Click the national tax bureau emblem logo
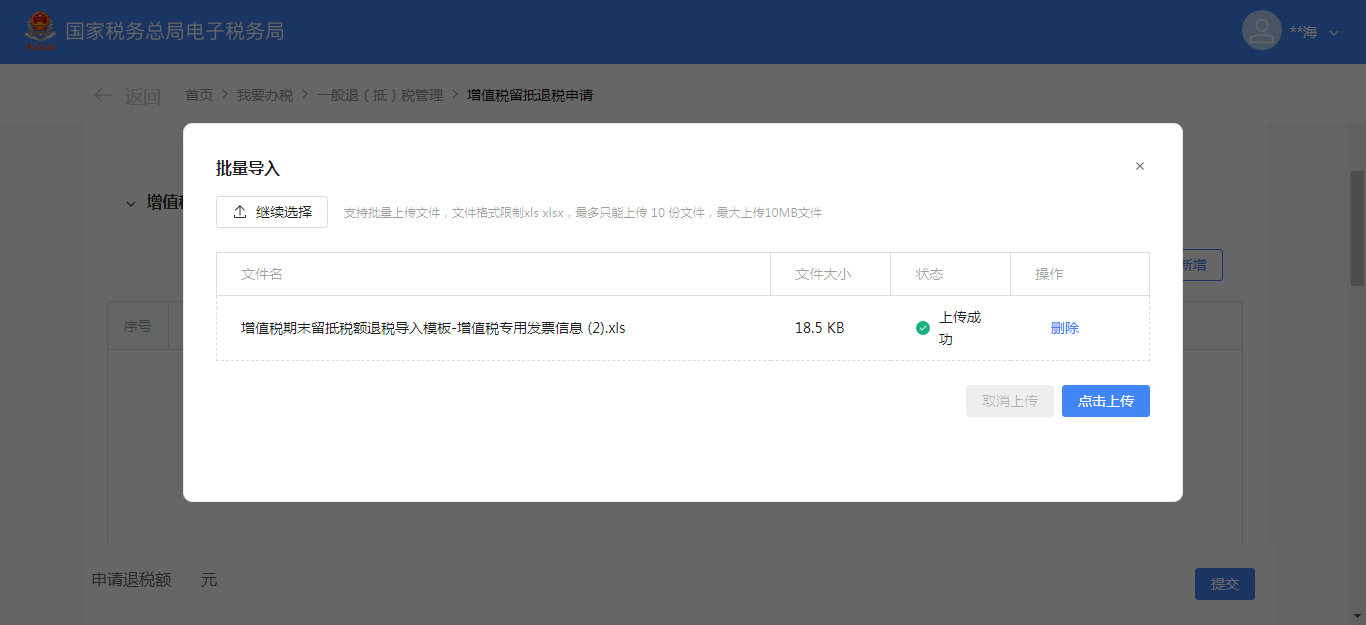1366x625 pixels. point(41,32)
